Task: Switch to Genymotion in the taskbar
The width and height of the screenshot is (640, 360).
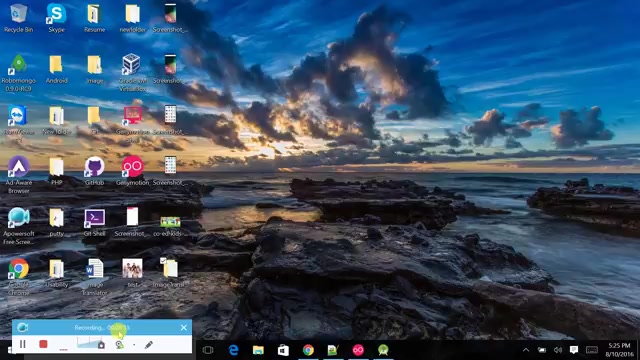Action: [x=358, y=350]
